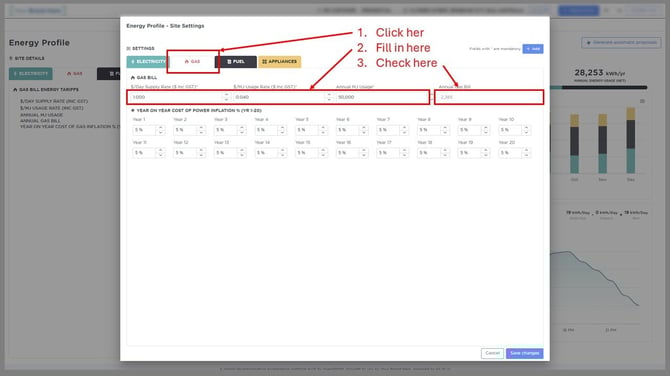Cancel the Site Settings dialog
The width and height of the screenshot is (670, 376).
(492, 353)
